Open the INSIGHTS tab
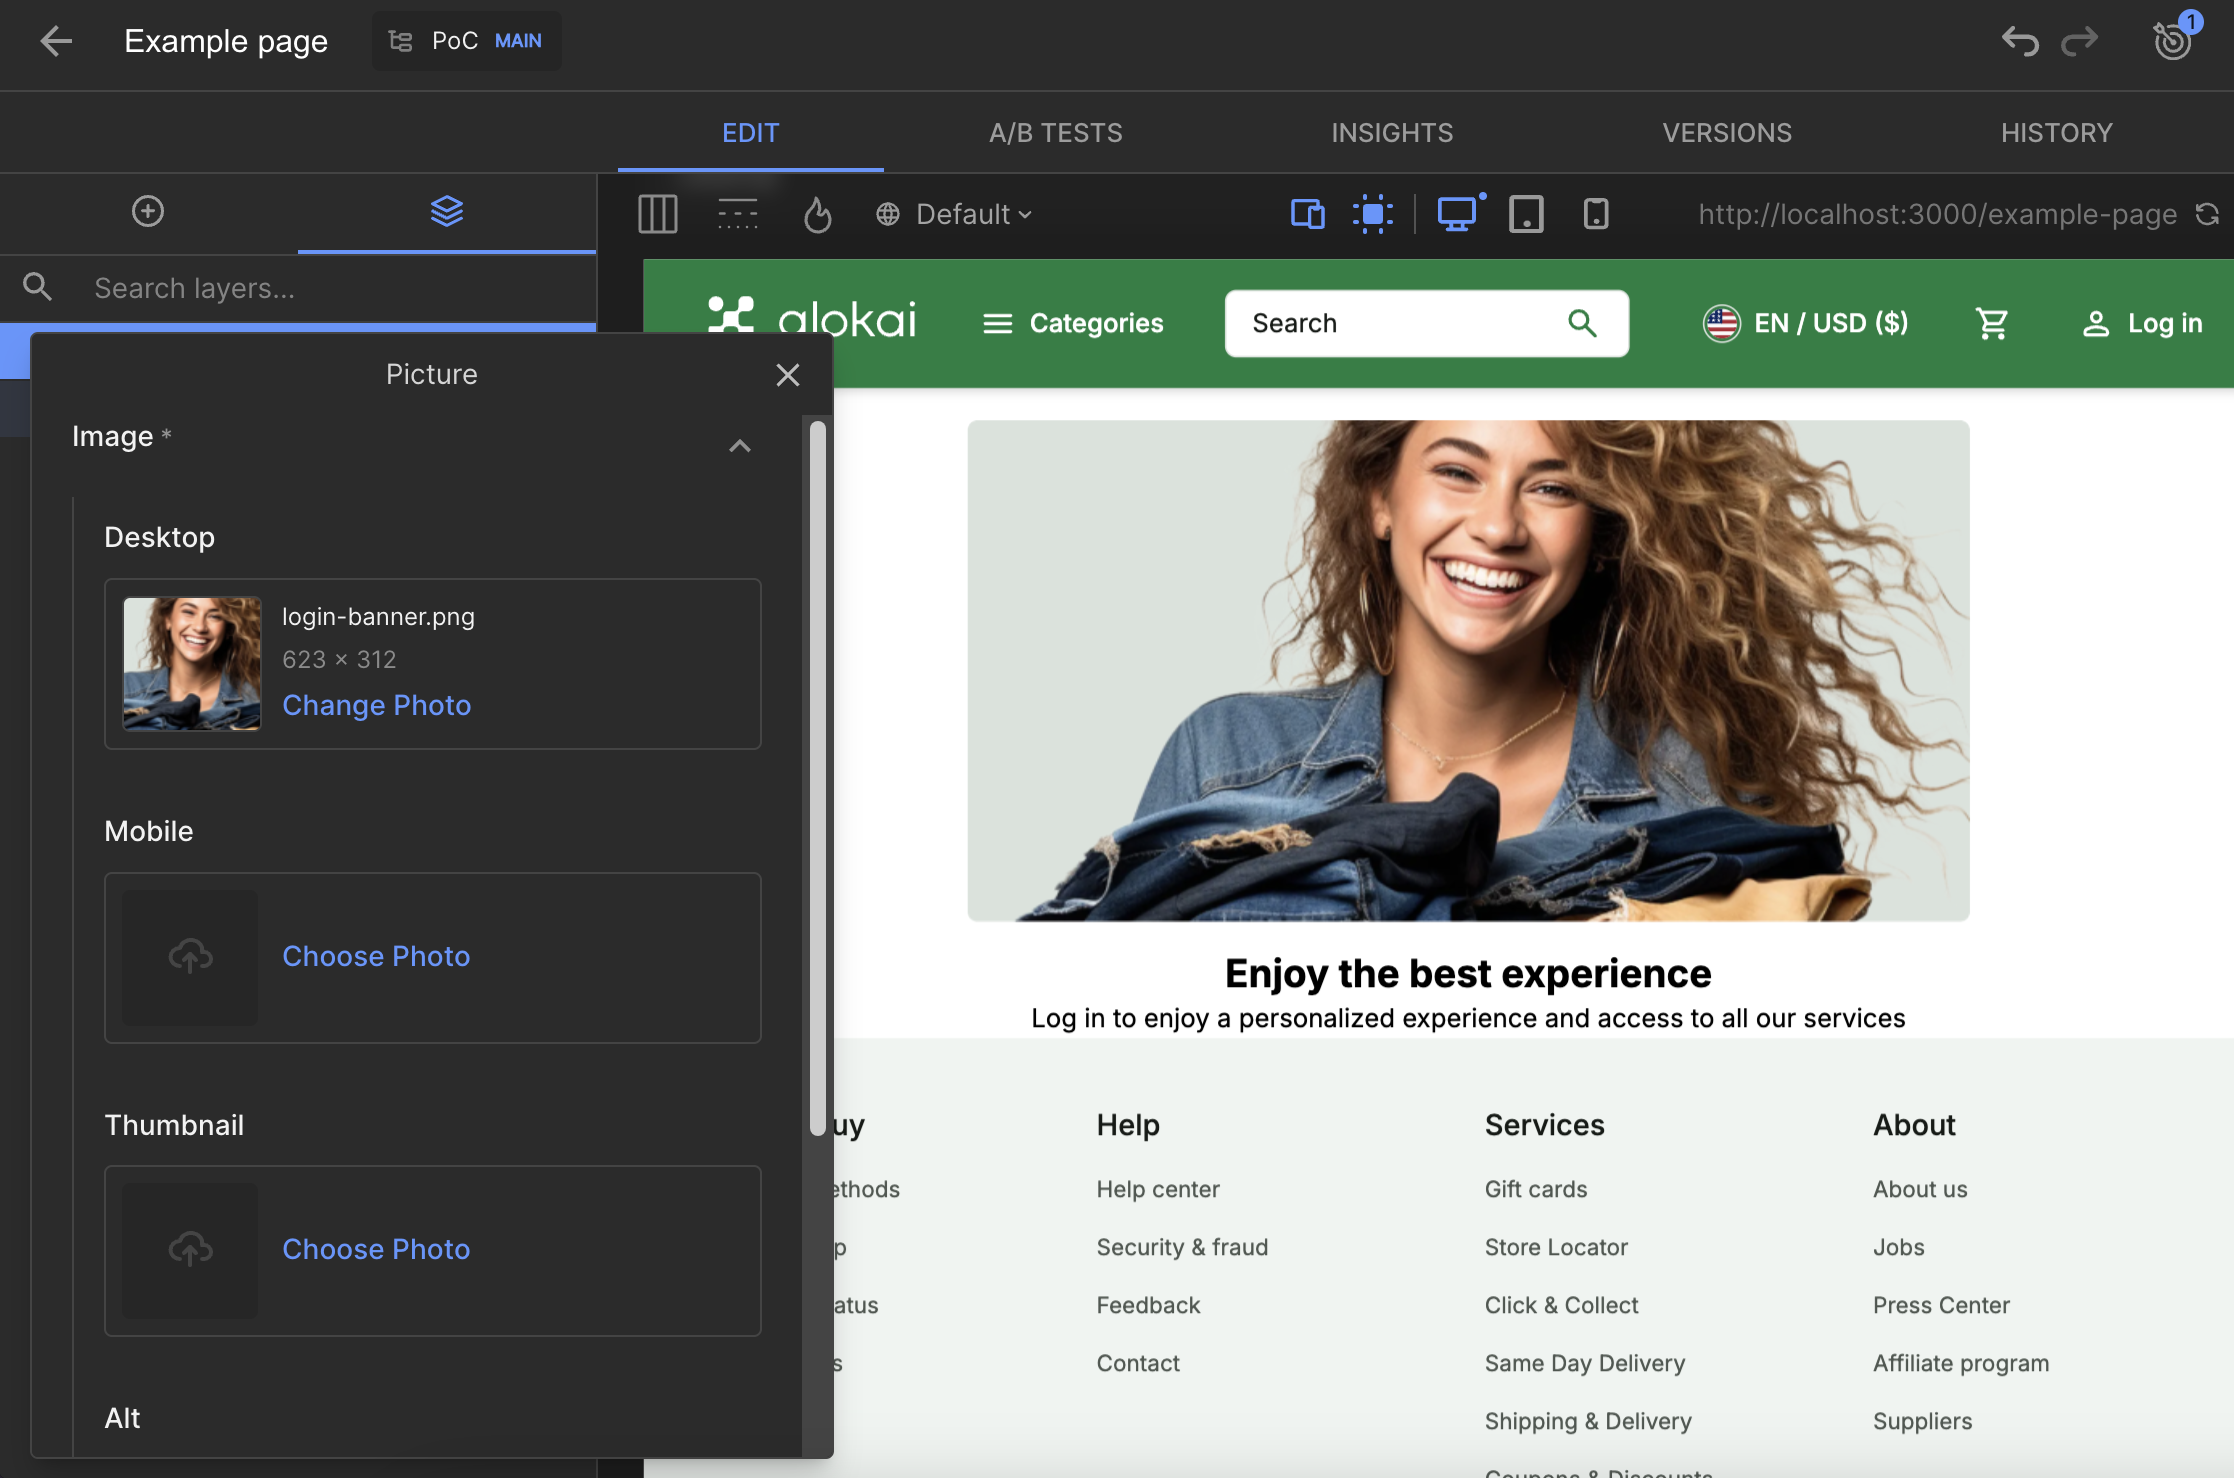2234x1478 pixels. 1392,133
